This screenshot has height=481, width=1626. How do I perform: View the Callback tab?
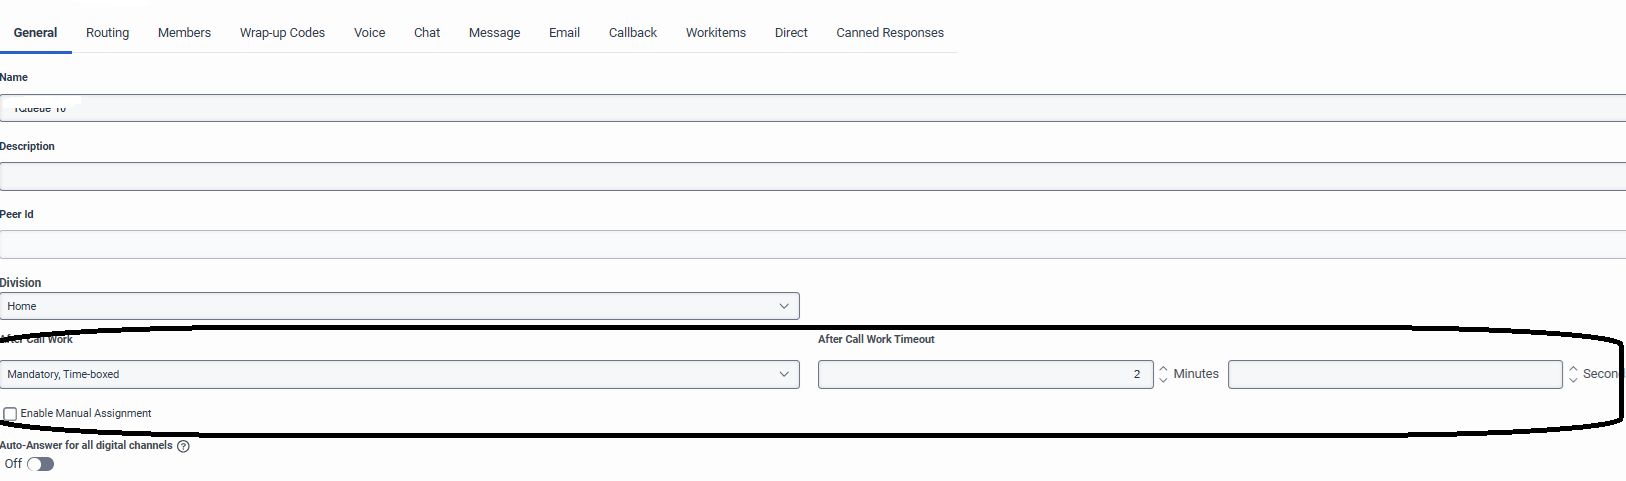point(632,33)
